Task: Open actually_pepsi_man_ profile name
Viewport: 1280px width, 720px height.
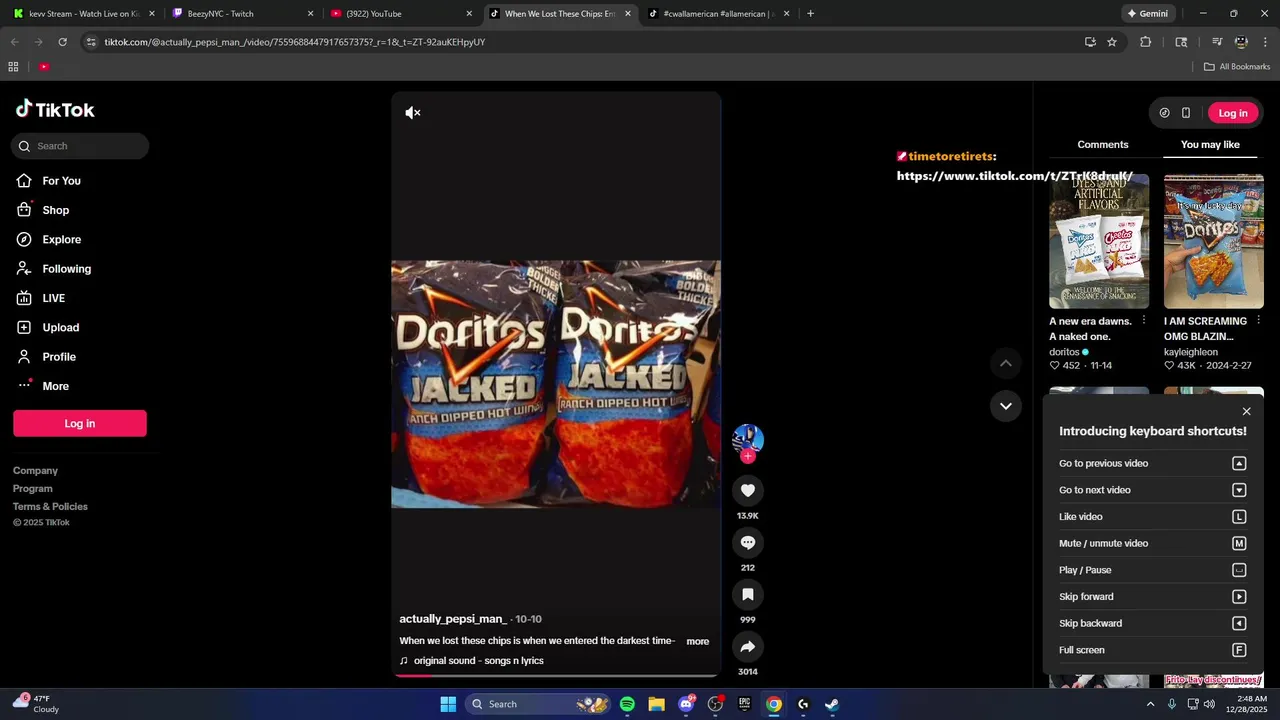Action: [x=453, y=619]
